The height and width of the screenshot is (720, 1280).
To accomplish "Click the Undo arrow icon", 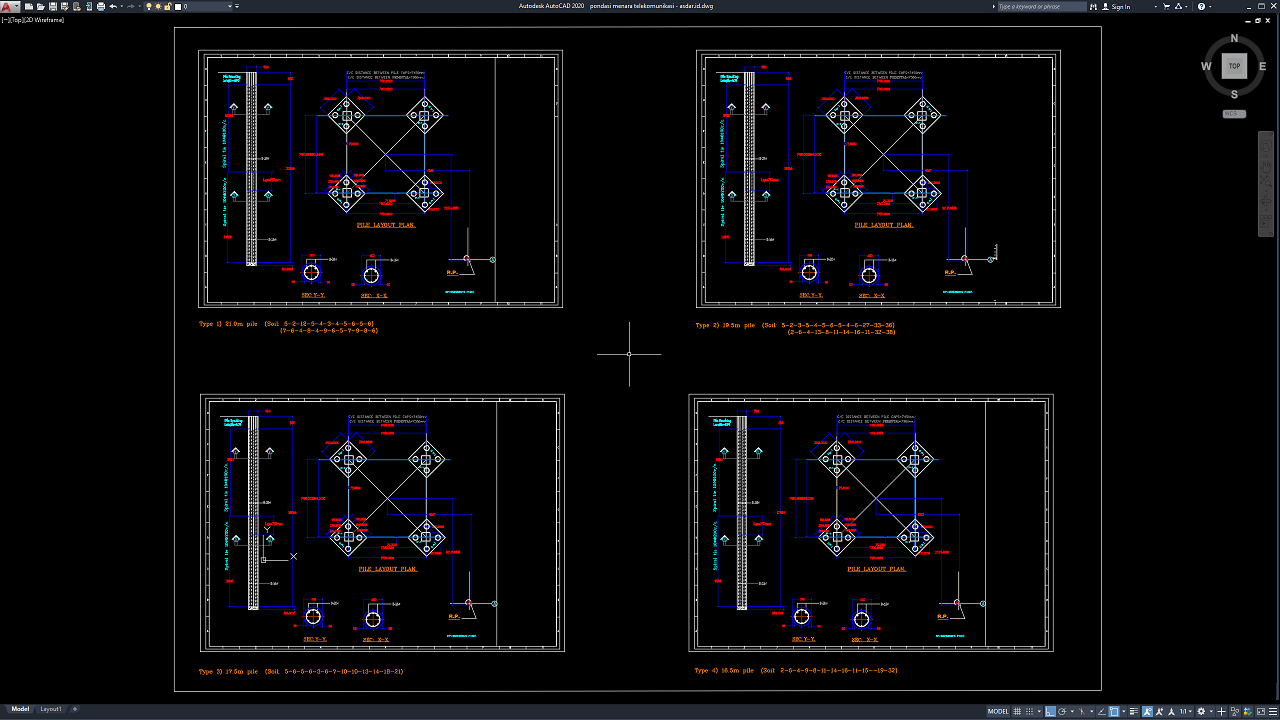I will tap(114, 6).
